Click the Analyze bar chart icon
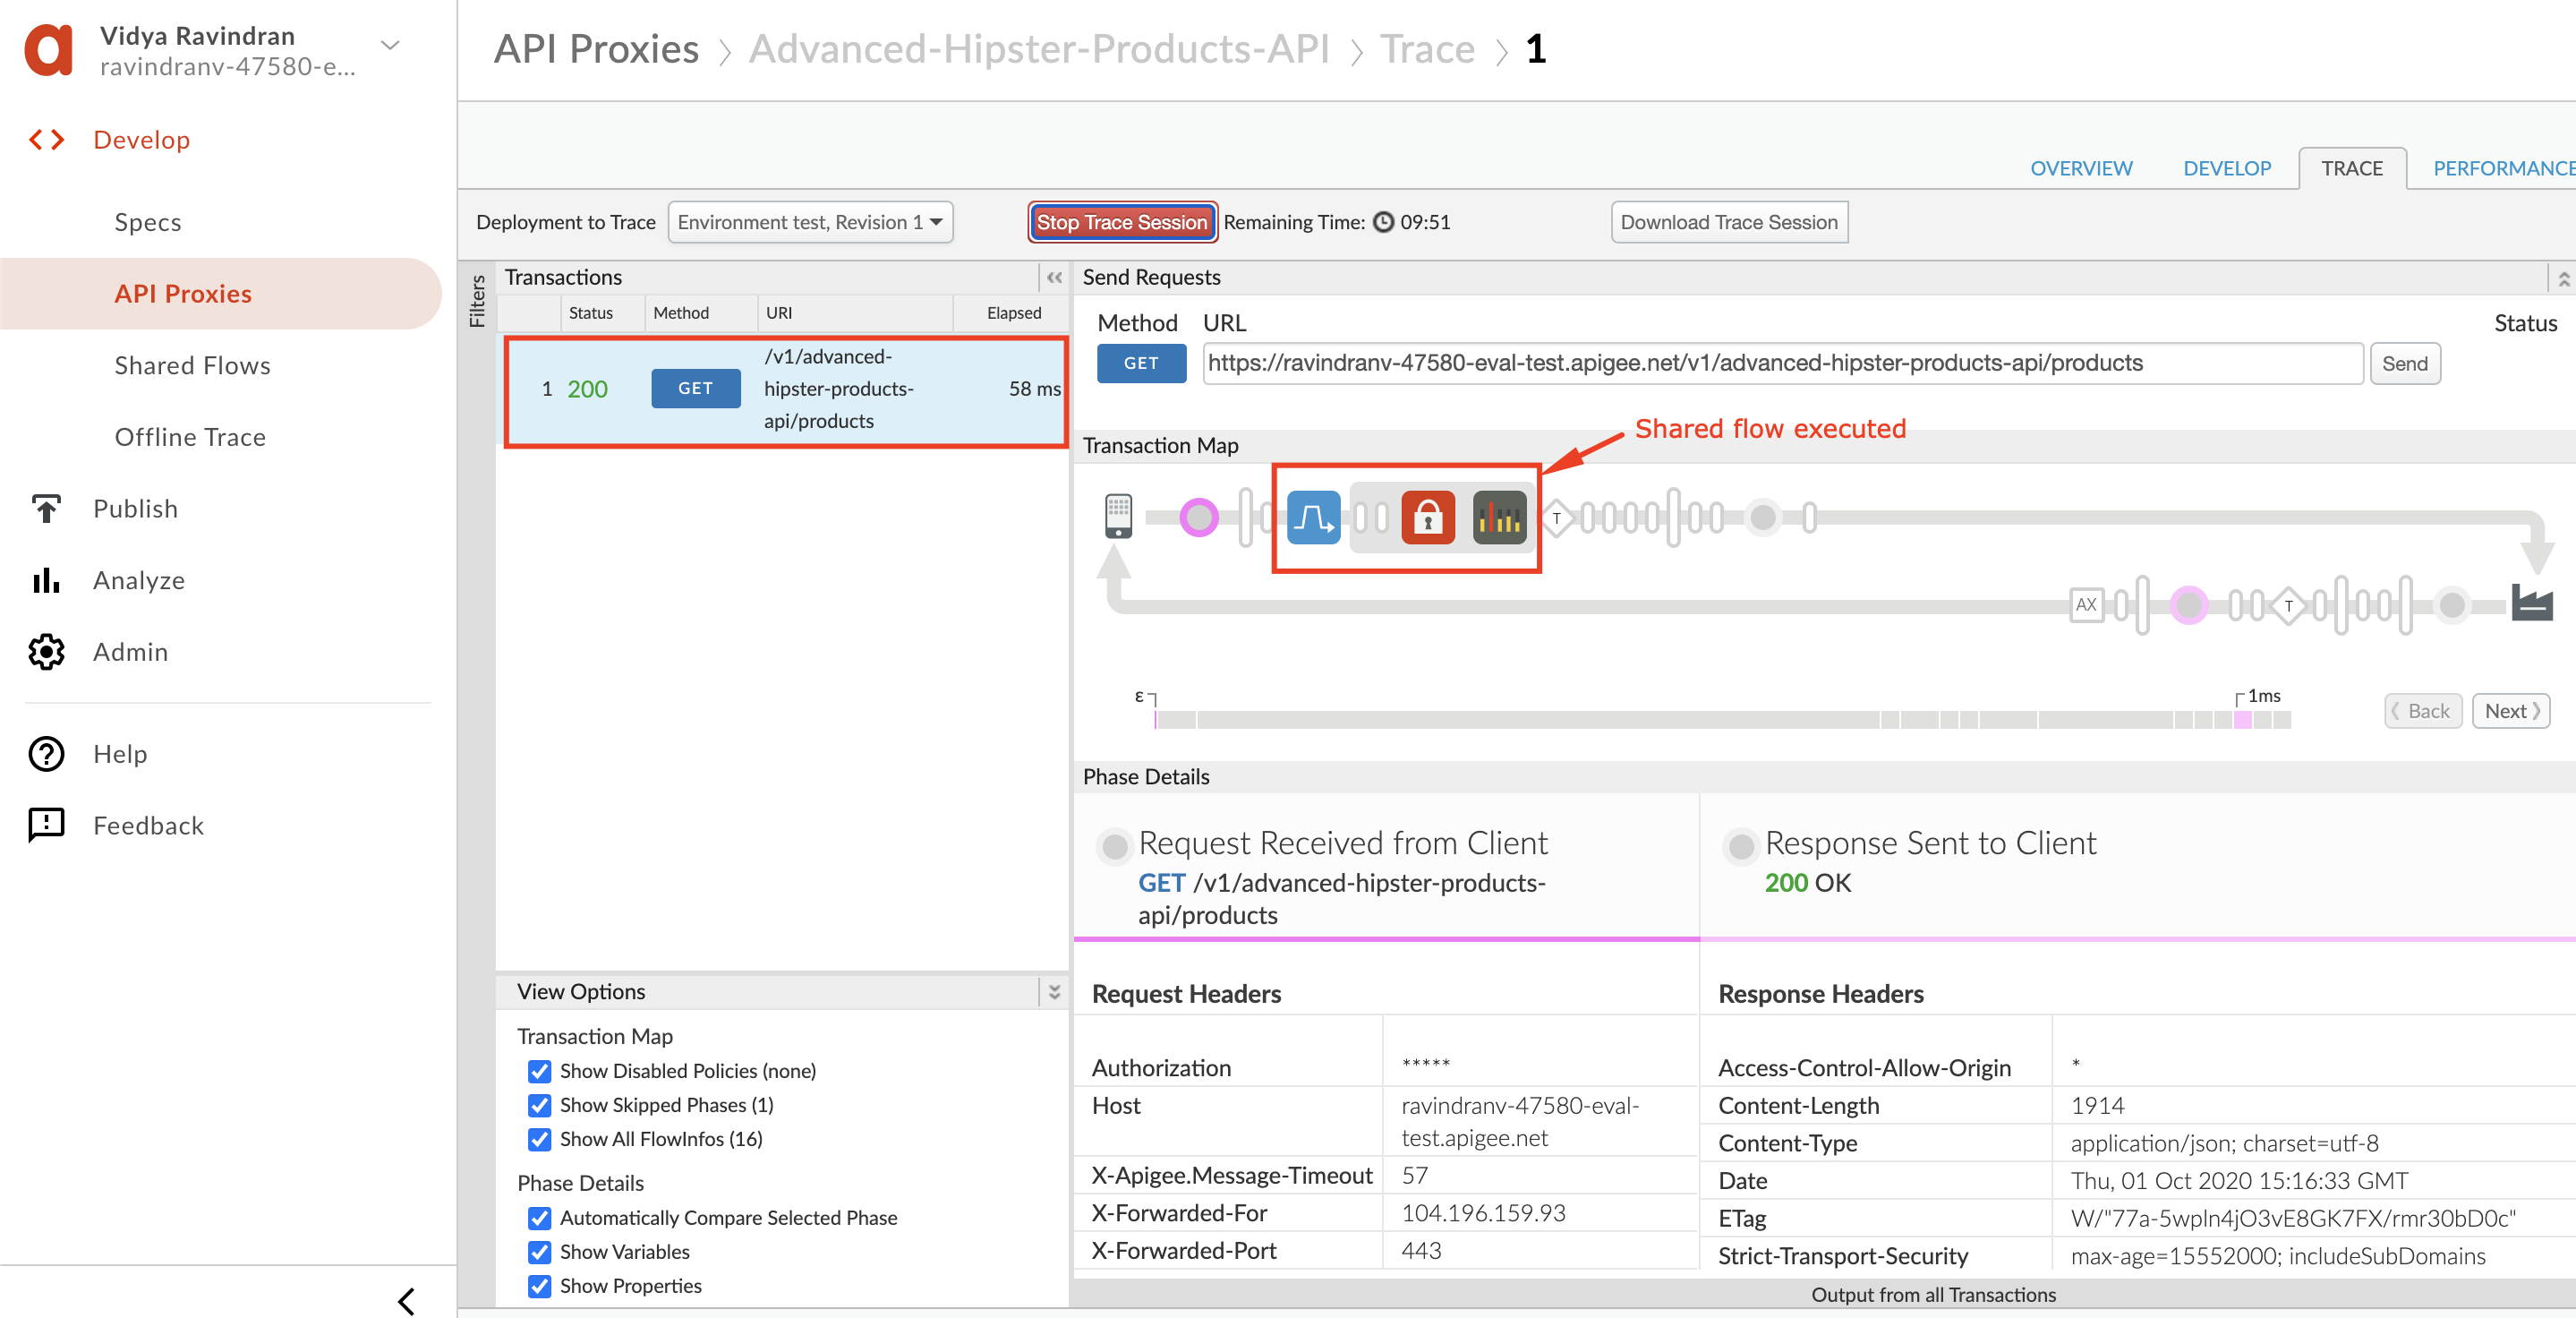 (x=46, y=580)
